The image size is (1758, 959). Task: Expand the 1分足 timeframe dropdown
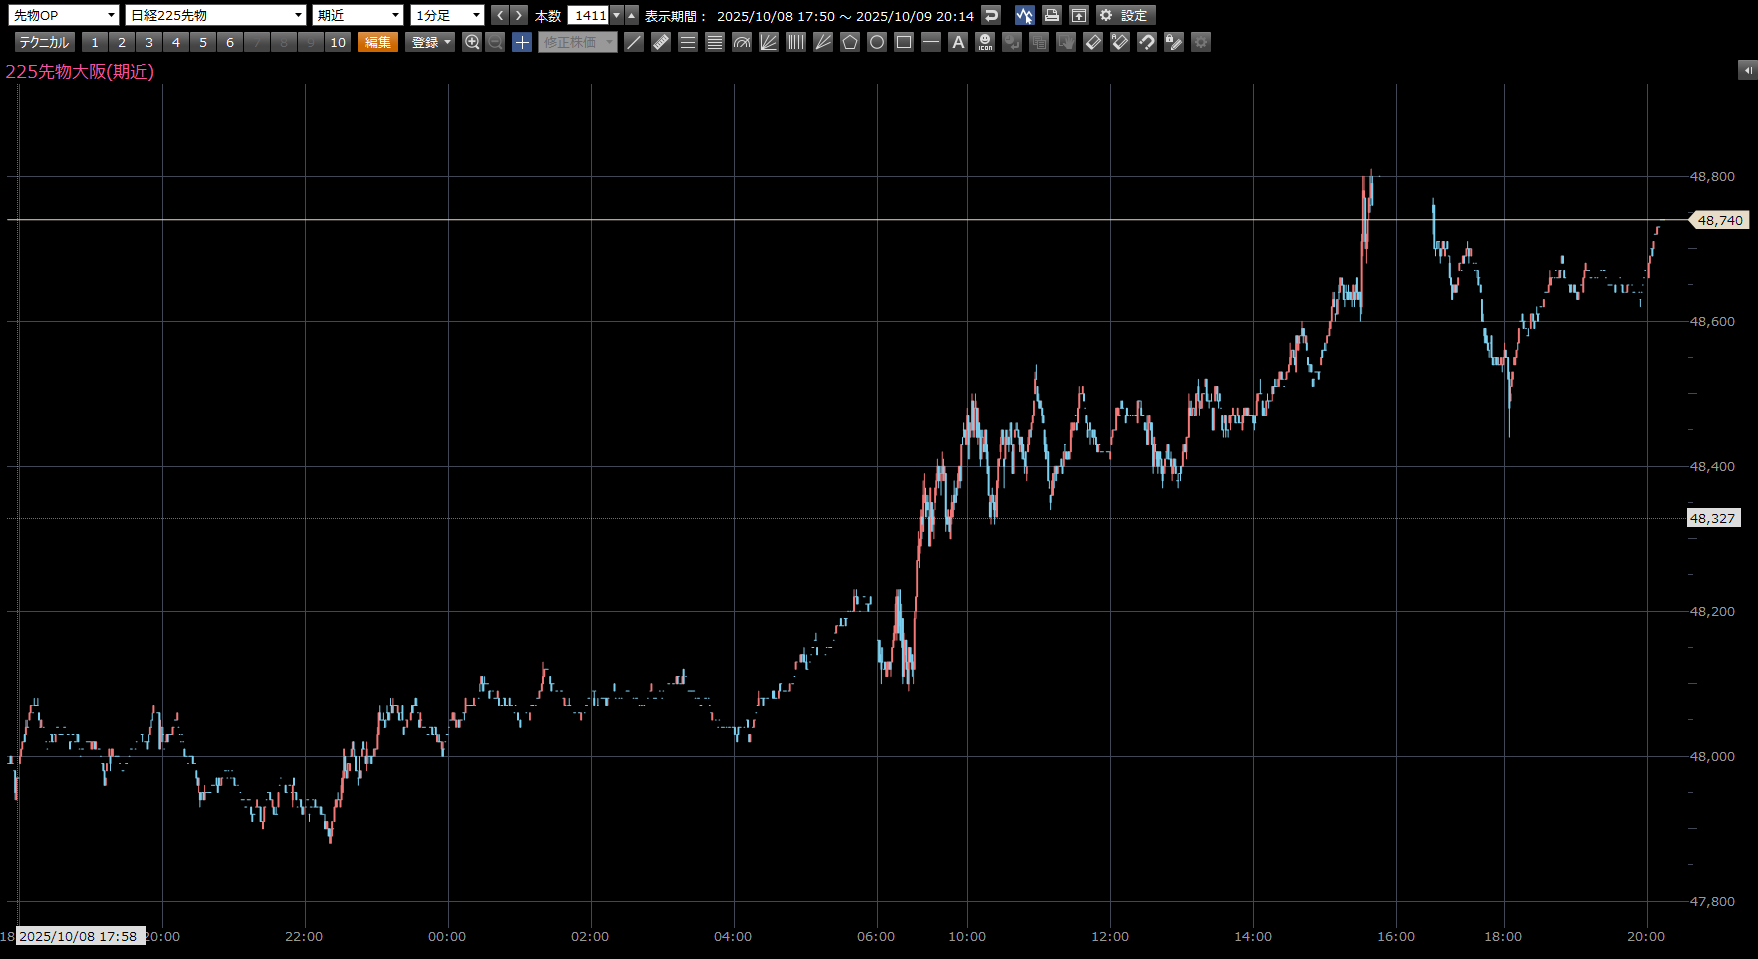click(447, 15)
